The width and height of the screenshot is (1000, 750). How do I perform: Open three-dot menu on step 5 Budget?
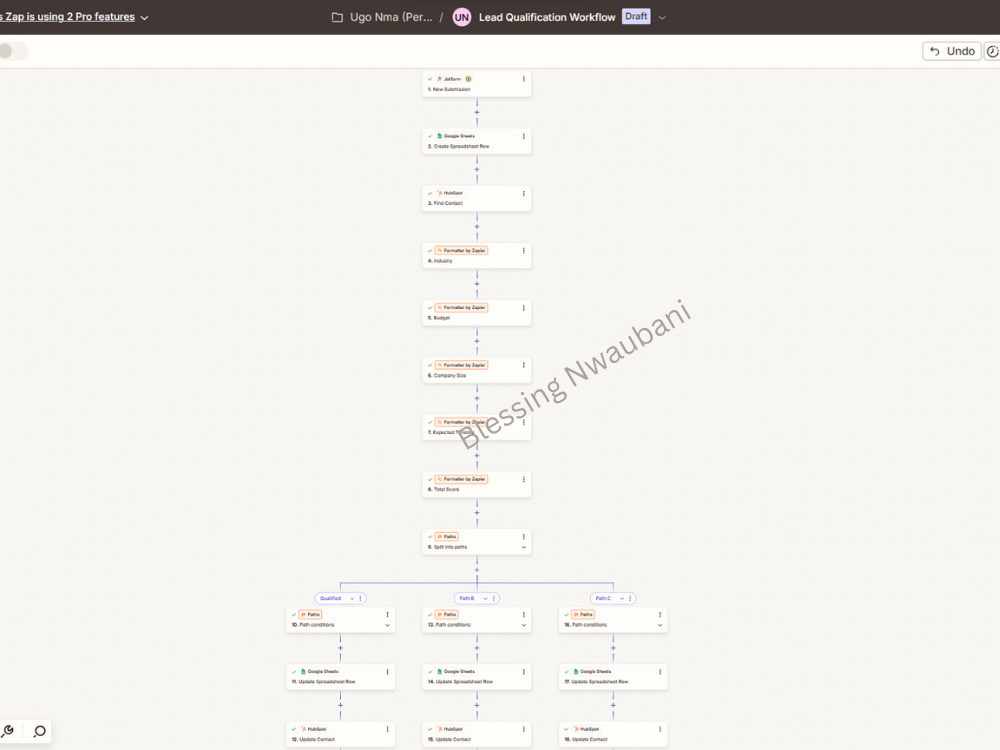tap(524, 307)
